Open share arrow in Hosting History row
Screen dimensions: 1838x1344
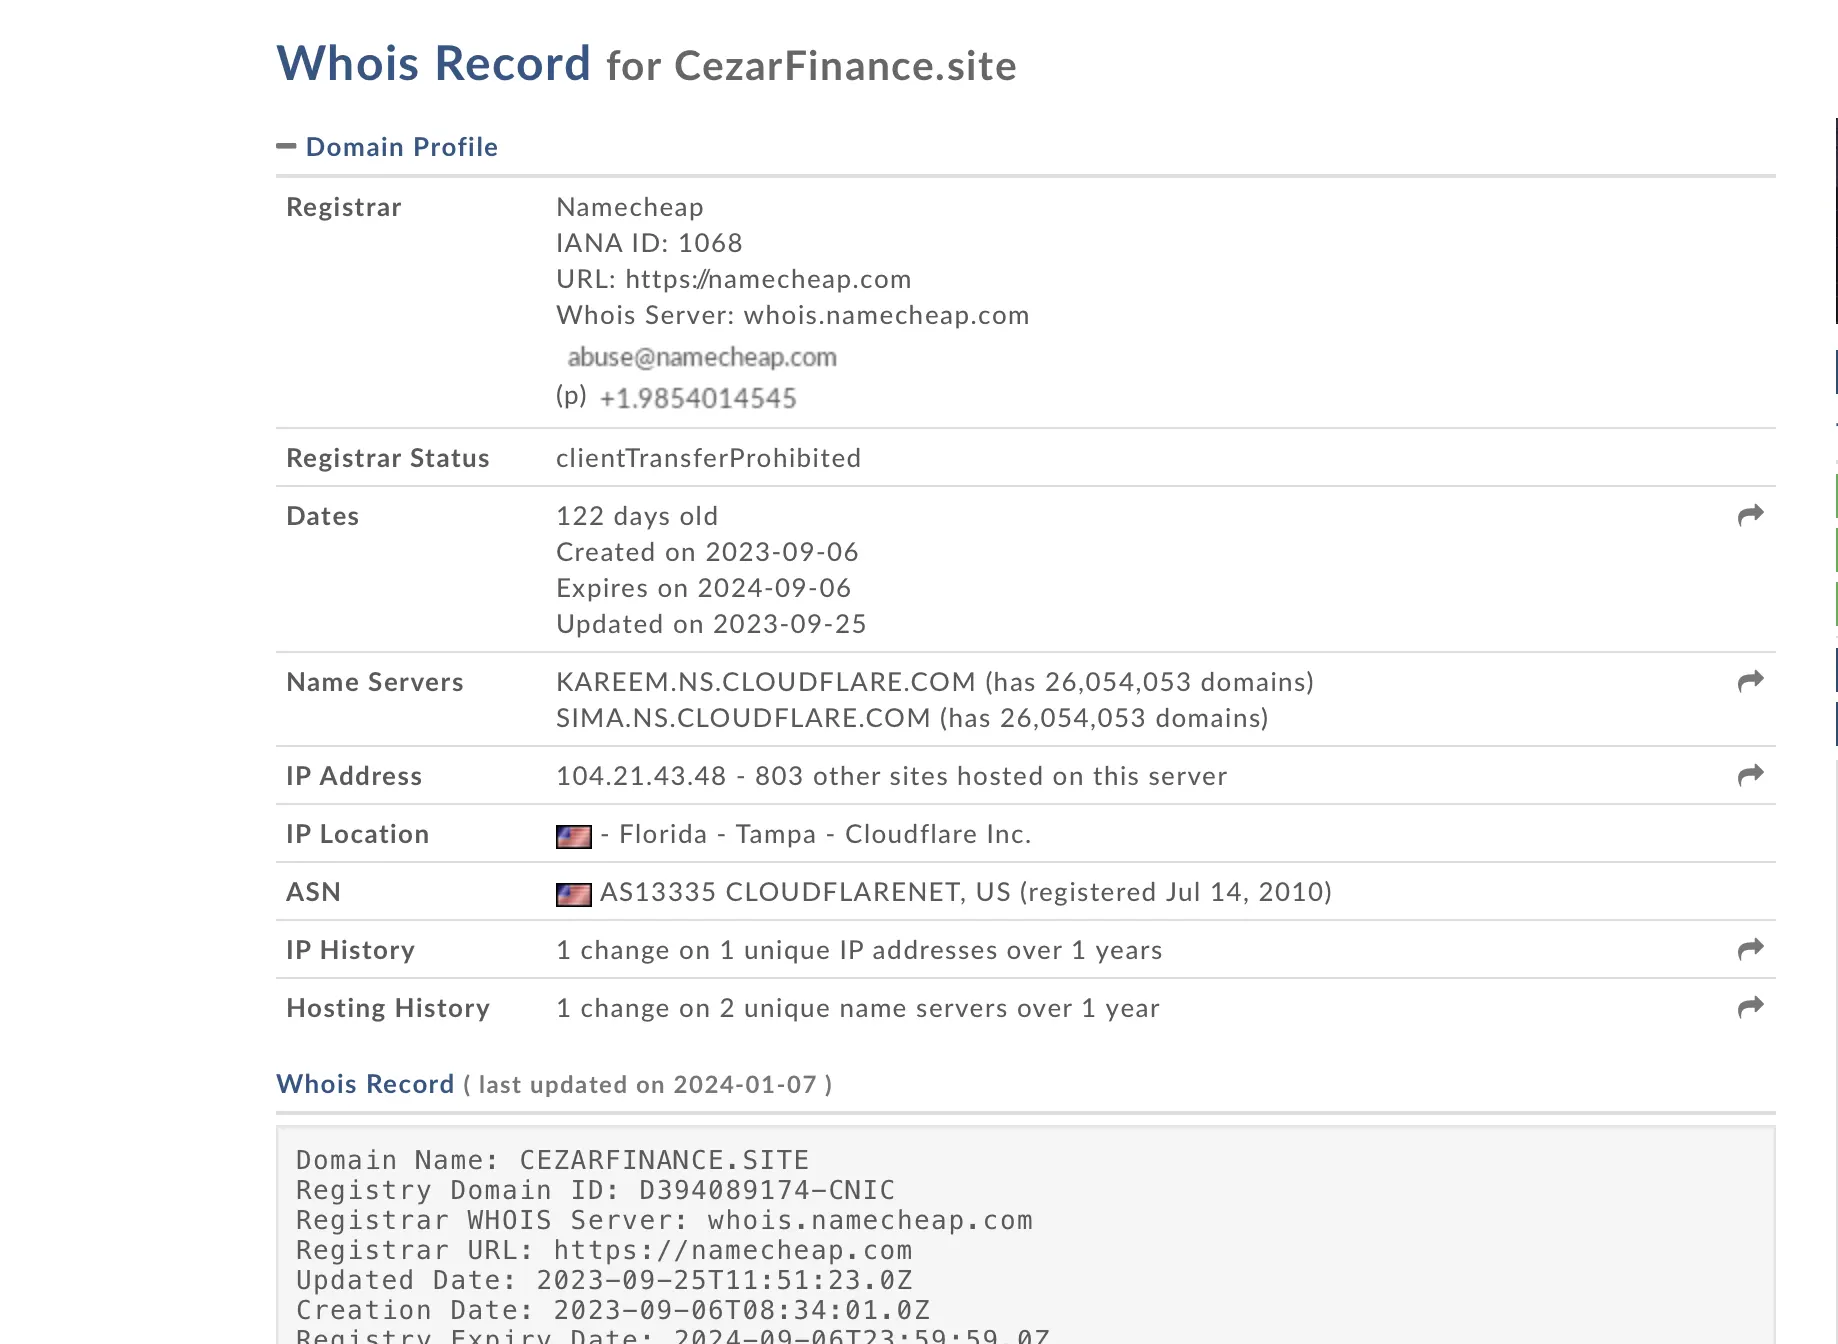1750,1007
